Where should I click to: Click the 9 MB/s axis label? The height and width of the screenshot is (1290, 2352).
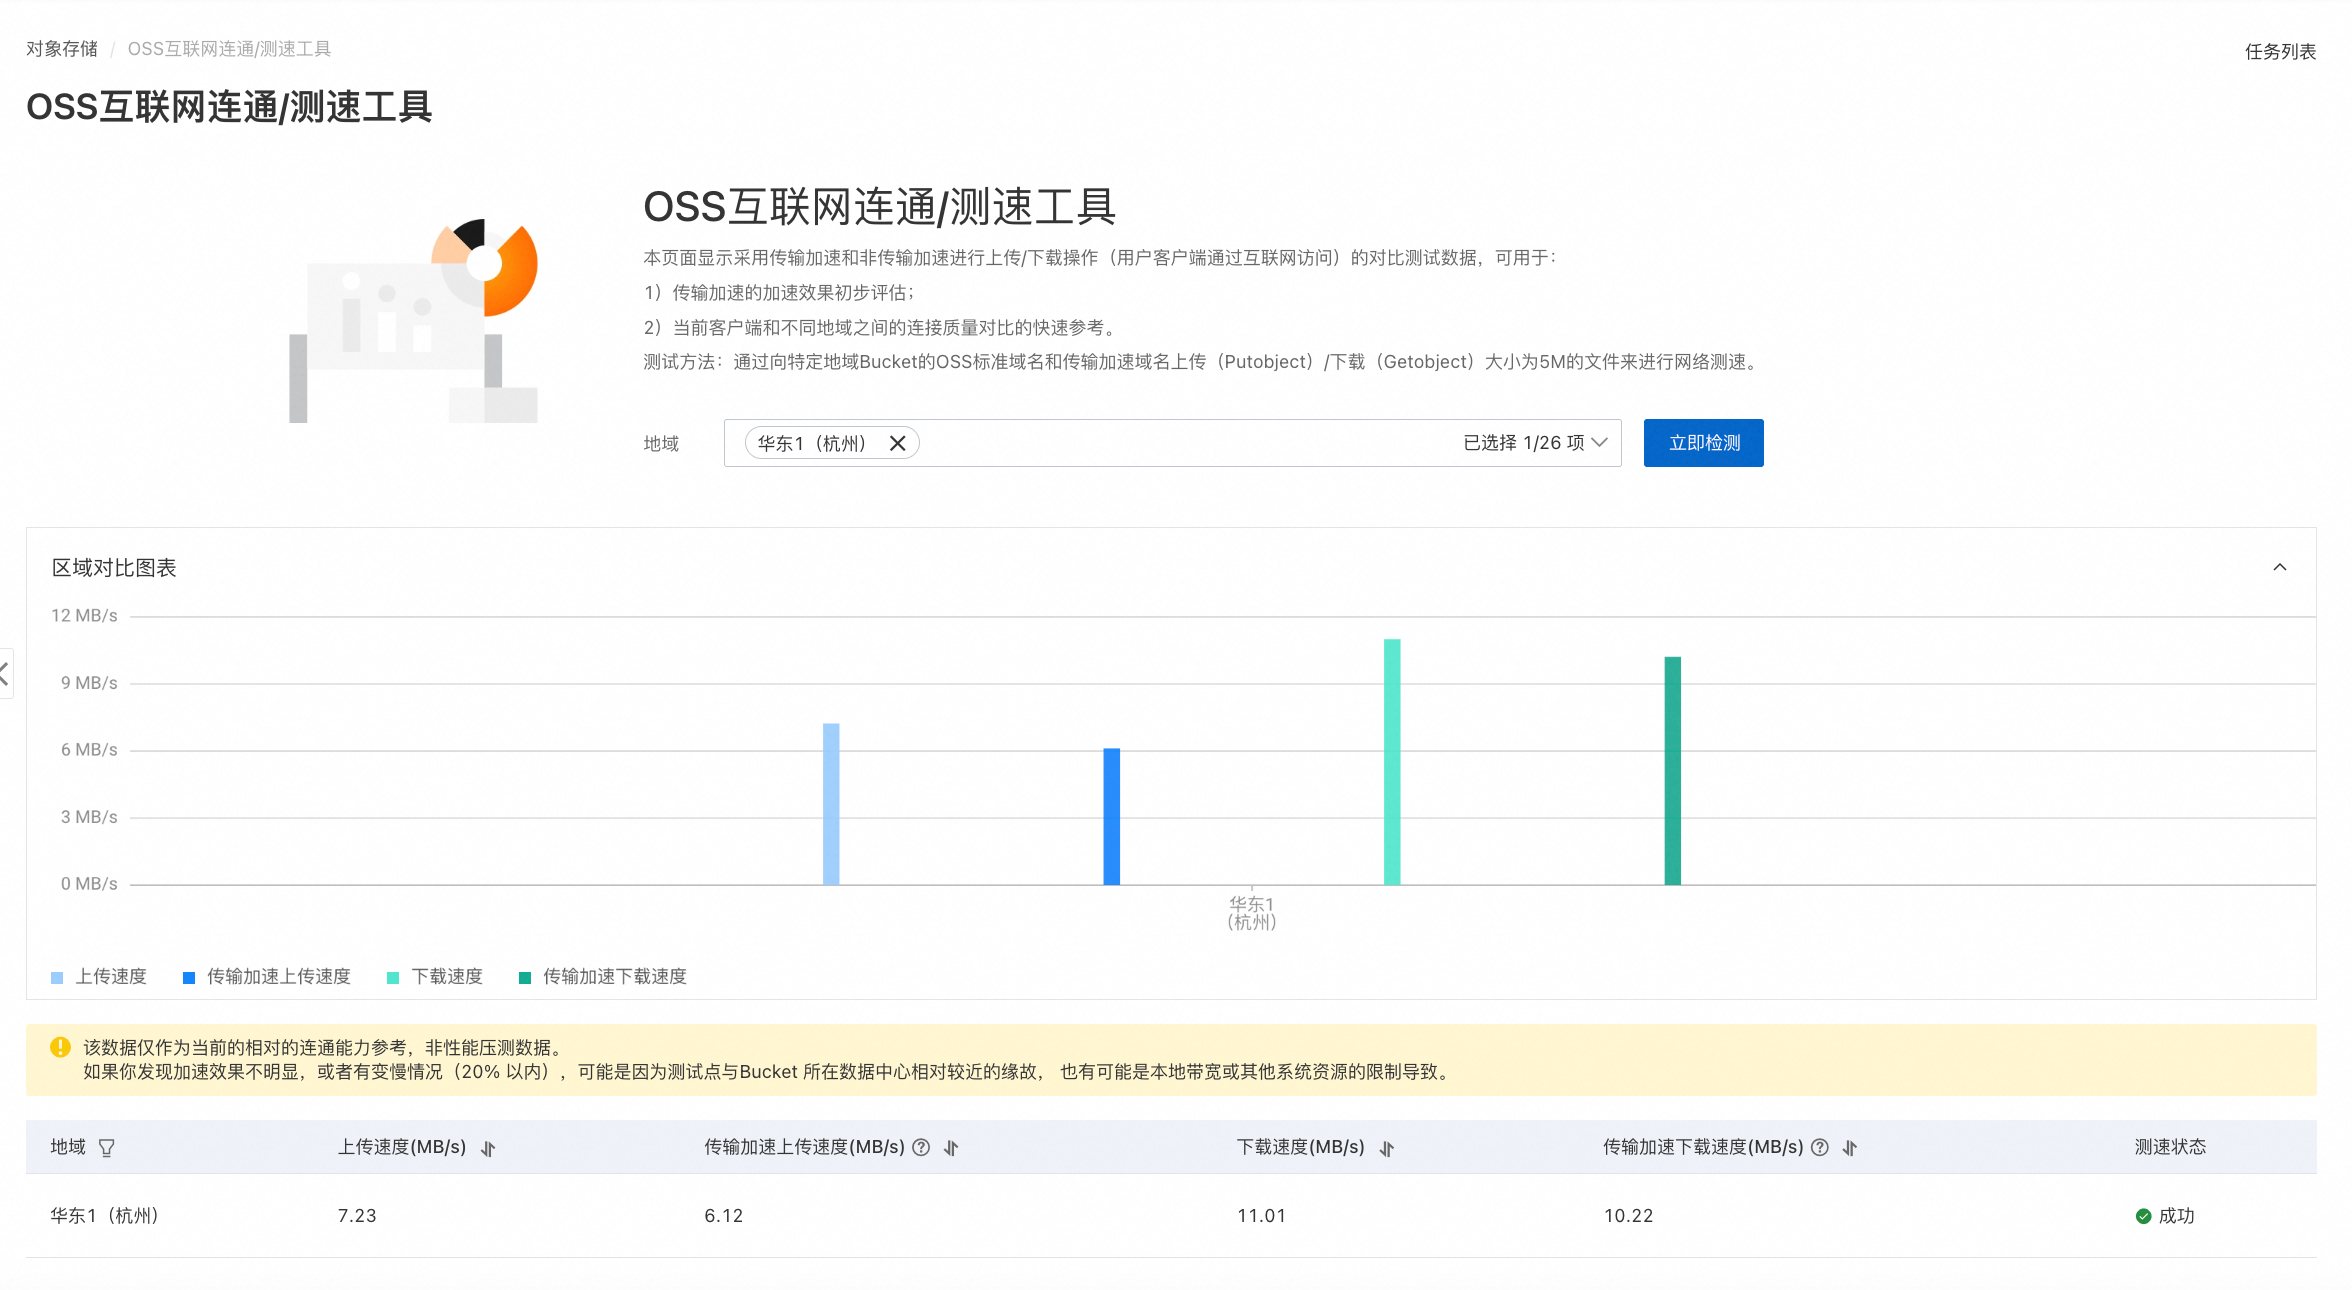89,683
